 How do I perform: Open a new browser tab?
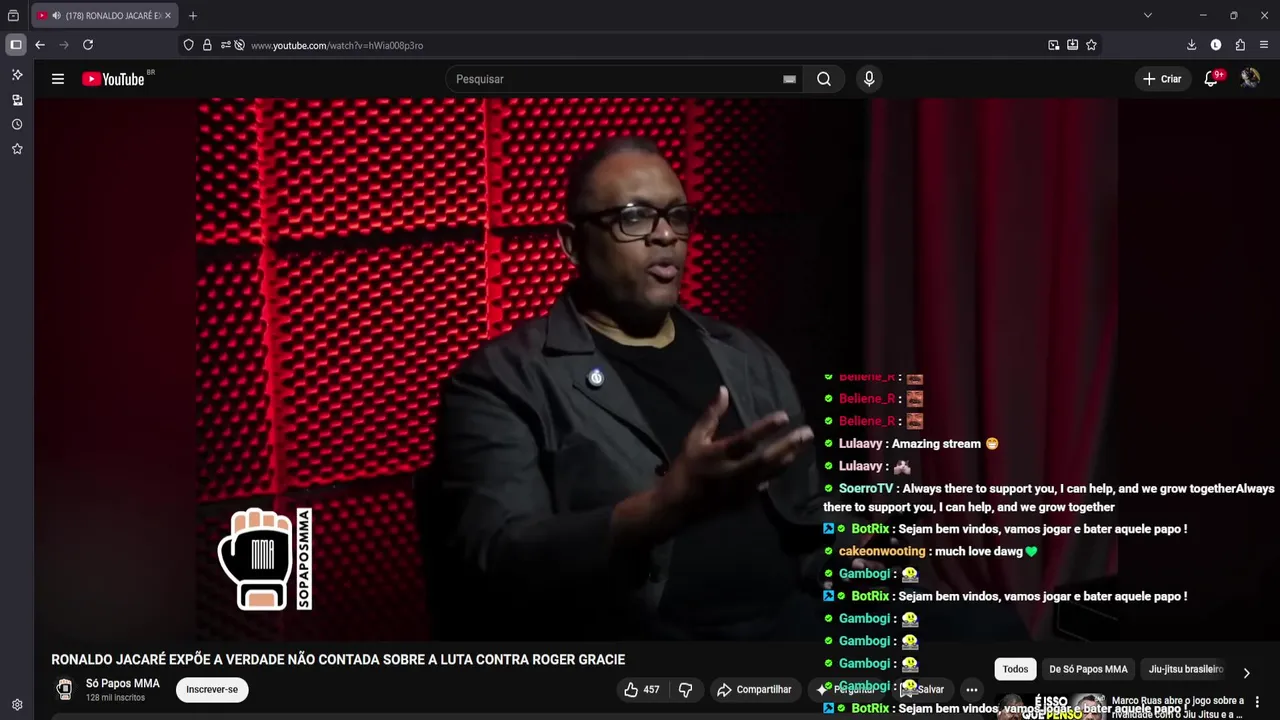click(x=193, y=15)
